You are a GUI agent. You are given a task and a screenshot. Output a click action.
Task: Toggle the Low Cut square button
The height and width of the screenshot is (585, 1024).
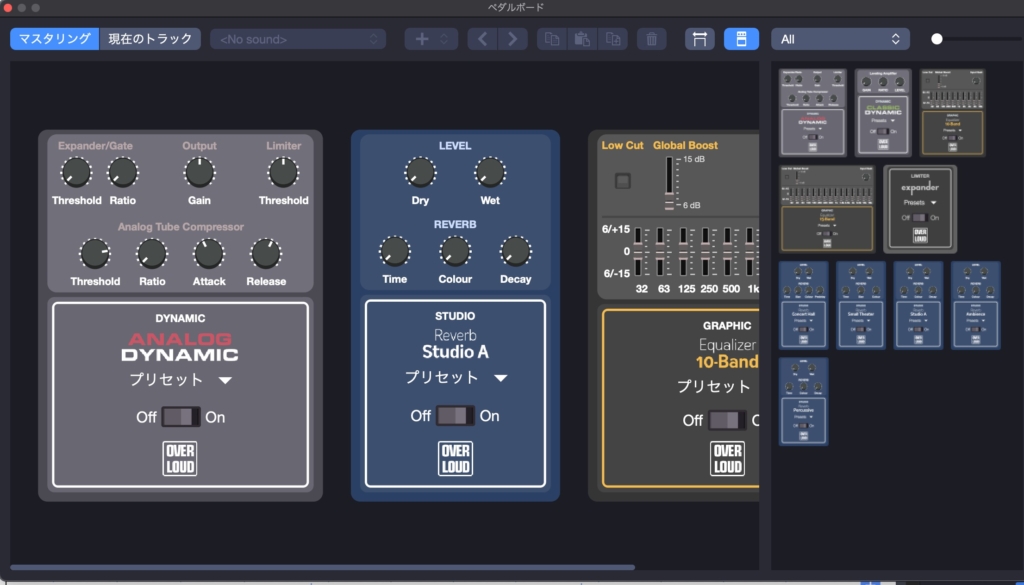(623, 181)
